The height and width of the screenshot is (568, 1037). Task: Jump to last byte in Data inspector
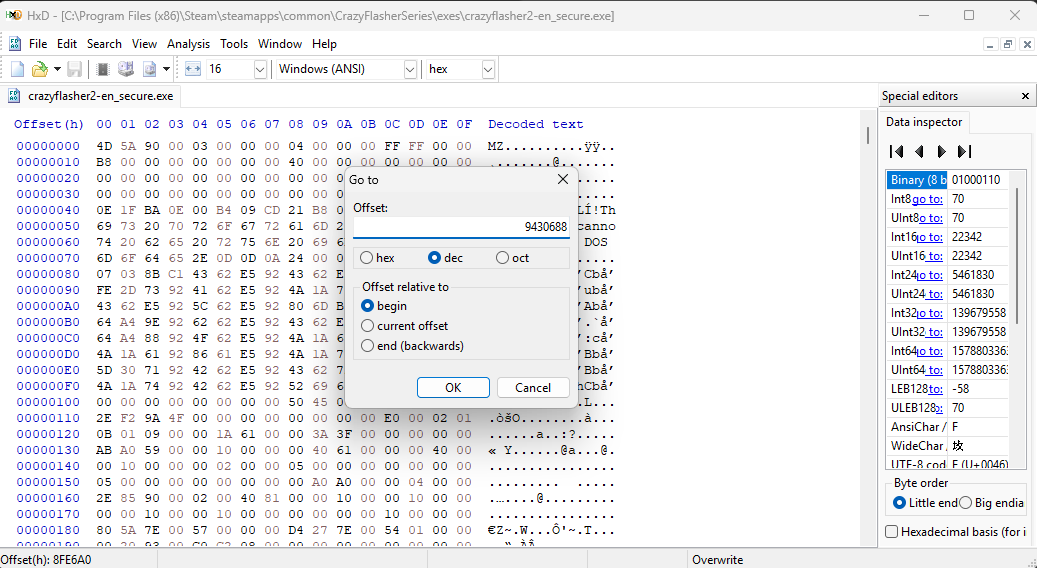(964, 152)
